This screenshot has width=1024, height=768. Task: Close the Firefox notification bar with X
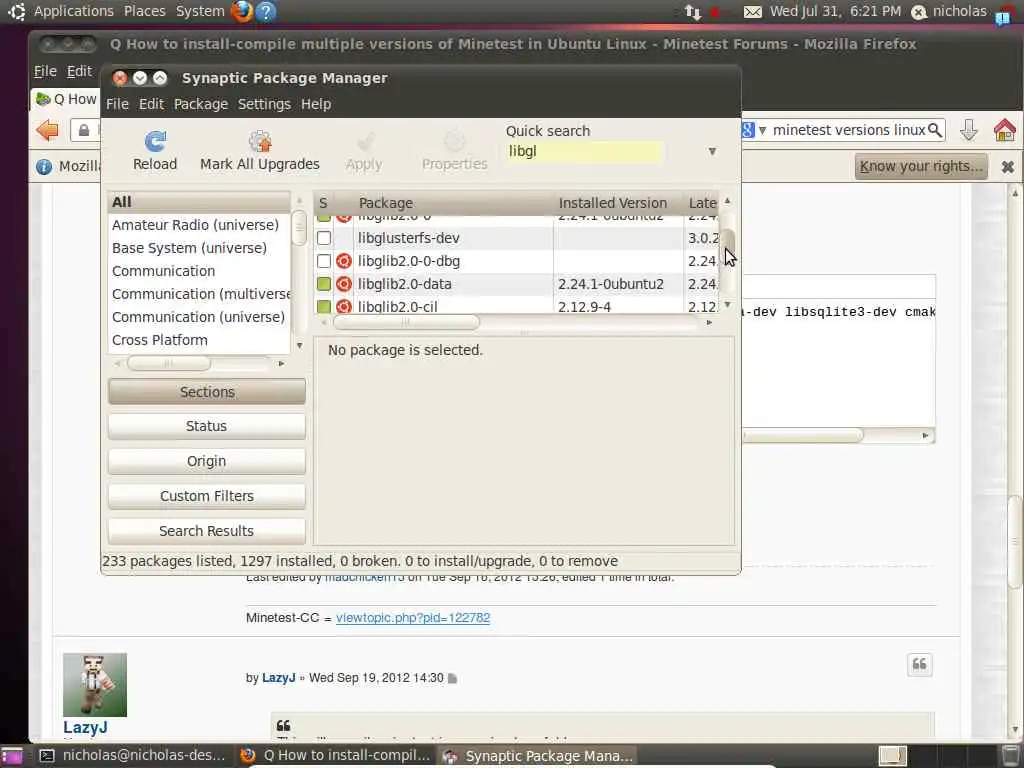coord(1008,167)
